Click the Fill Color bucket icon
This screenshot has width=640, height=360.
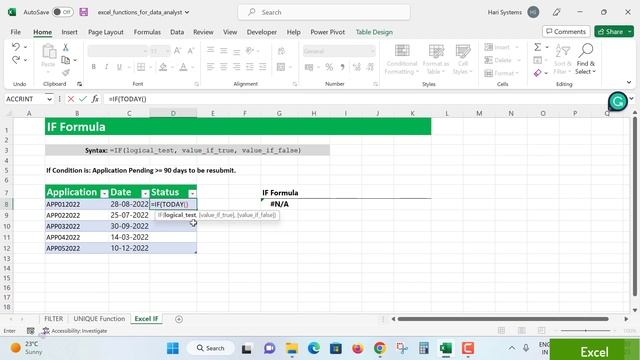pos(163,67)
